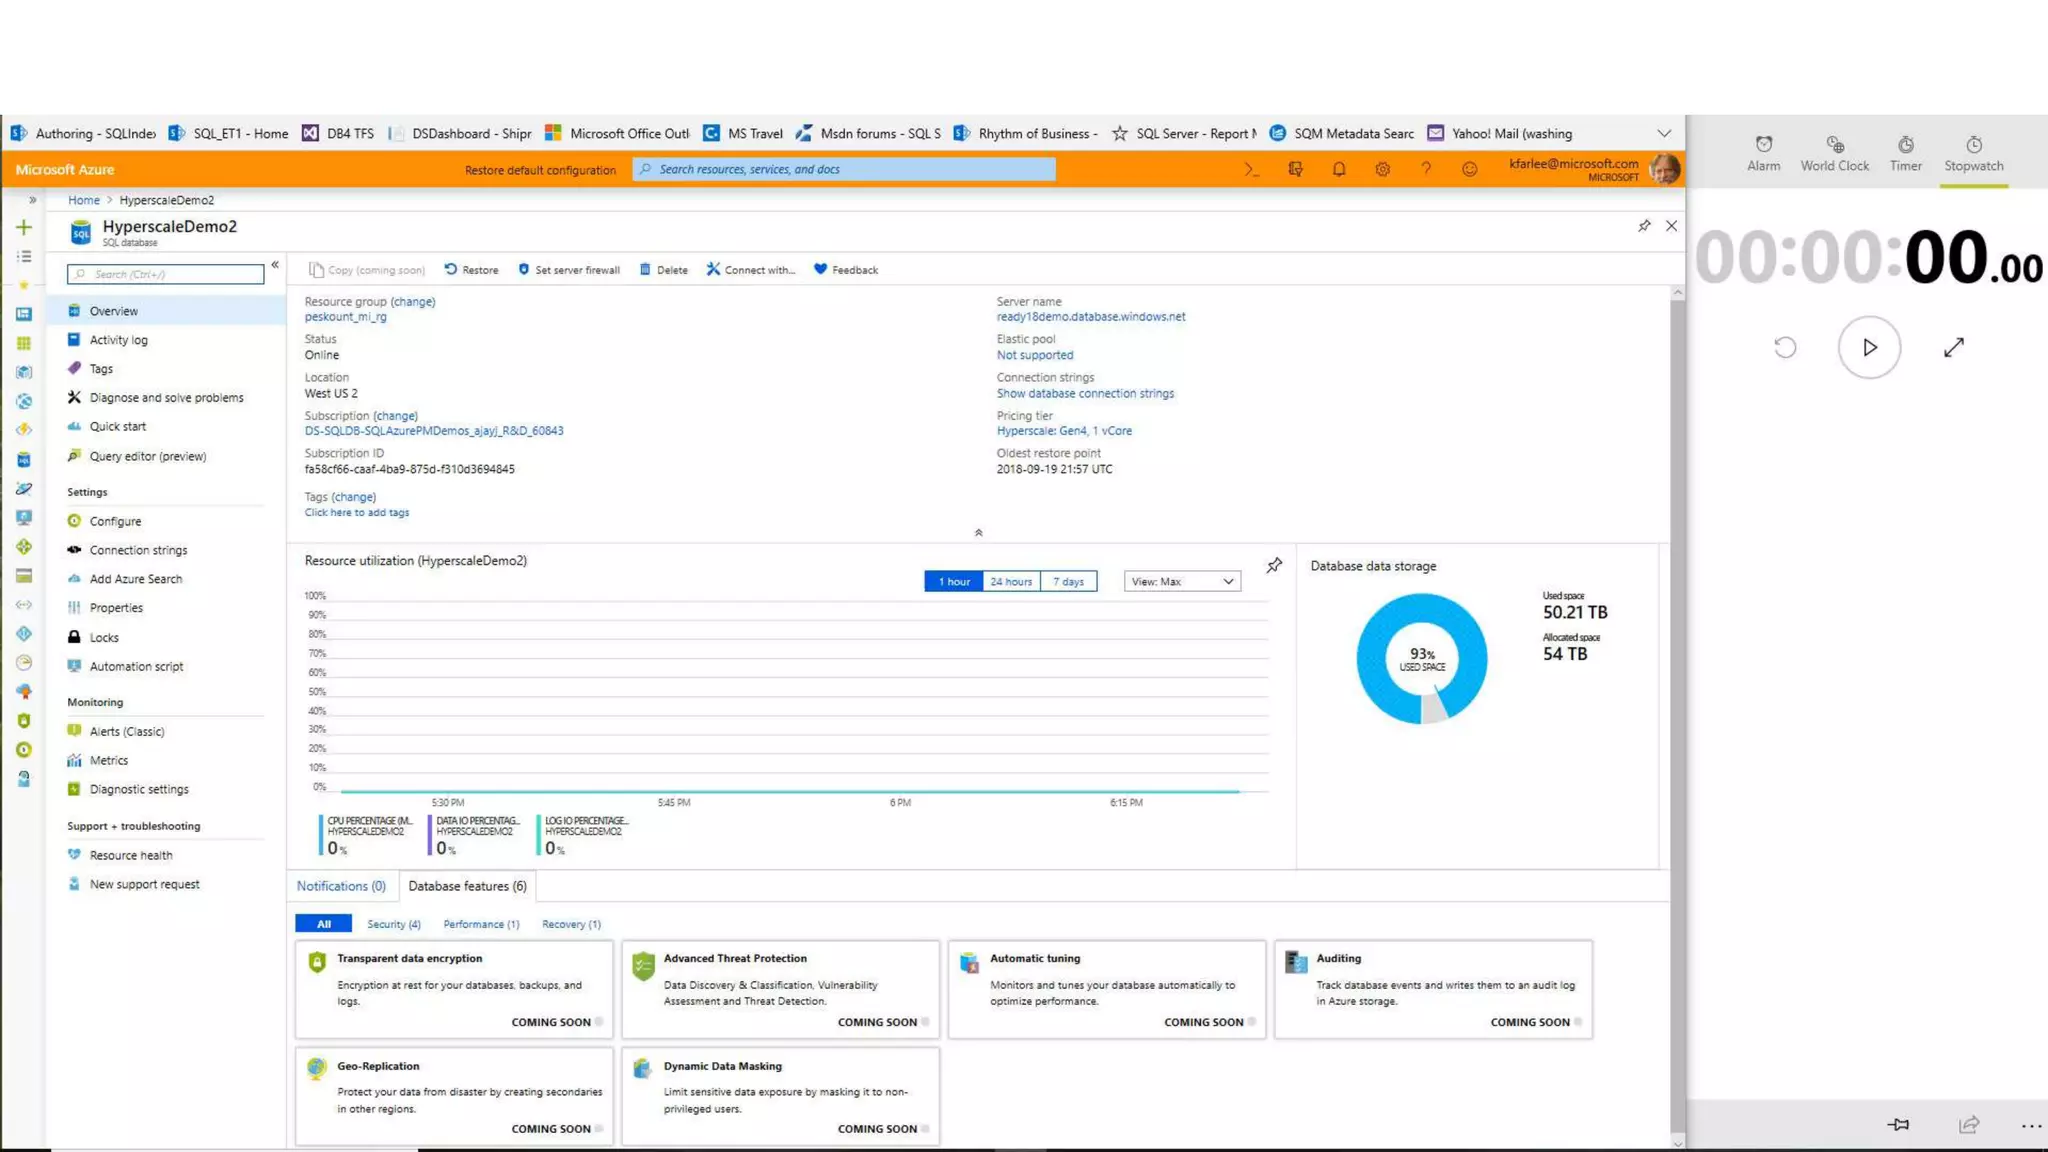The height and width of the screenshot is (1152, 2048).
Task: Click the database storage donut chart
Action: point(1421,658)
